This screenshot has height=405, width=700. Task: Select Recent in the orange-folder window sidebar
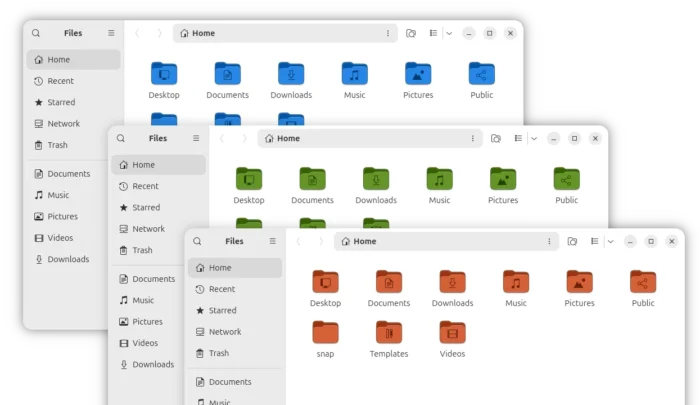click(x=235, y=289)
